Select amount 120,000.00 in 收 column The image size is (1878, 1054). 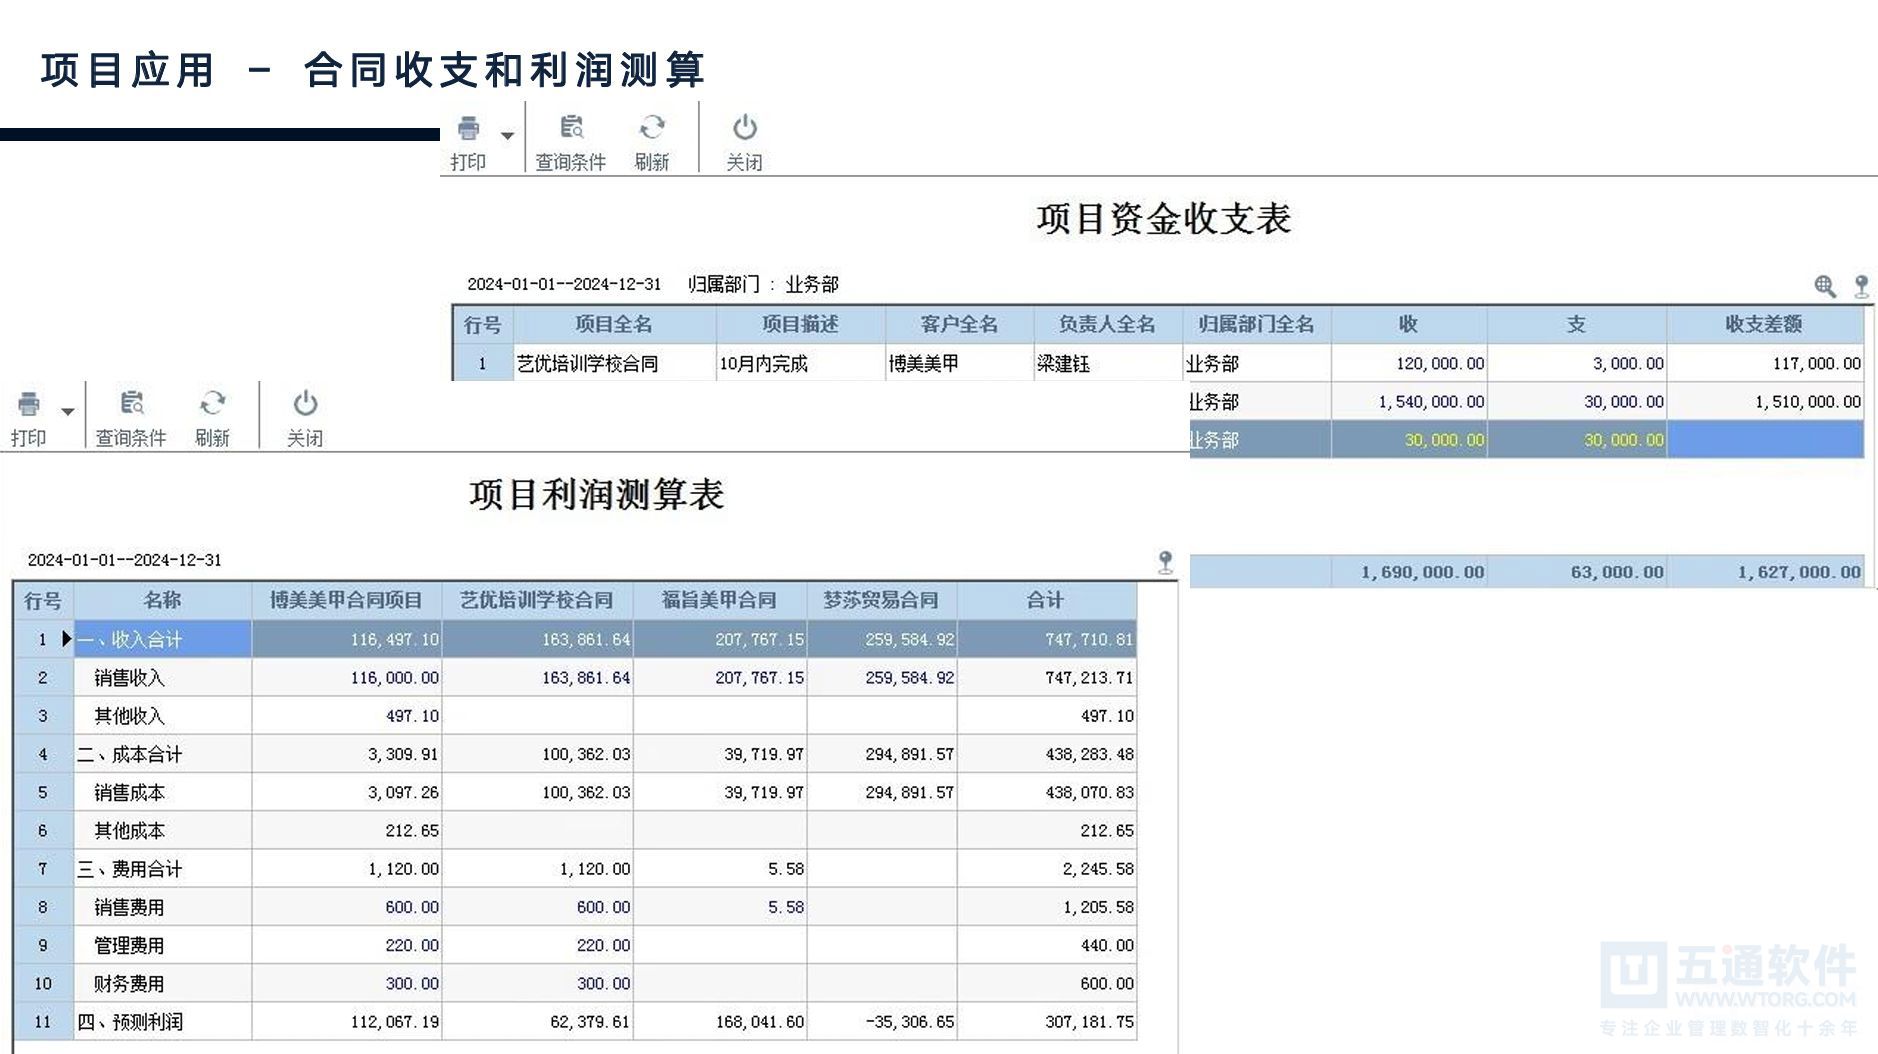tap(1409, 363)
